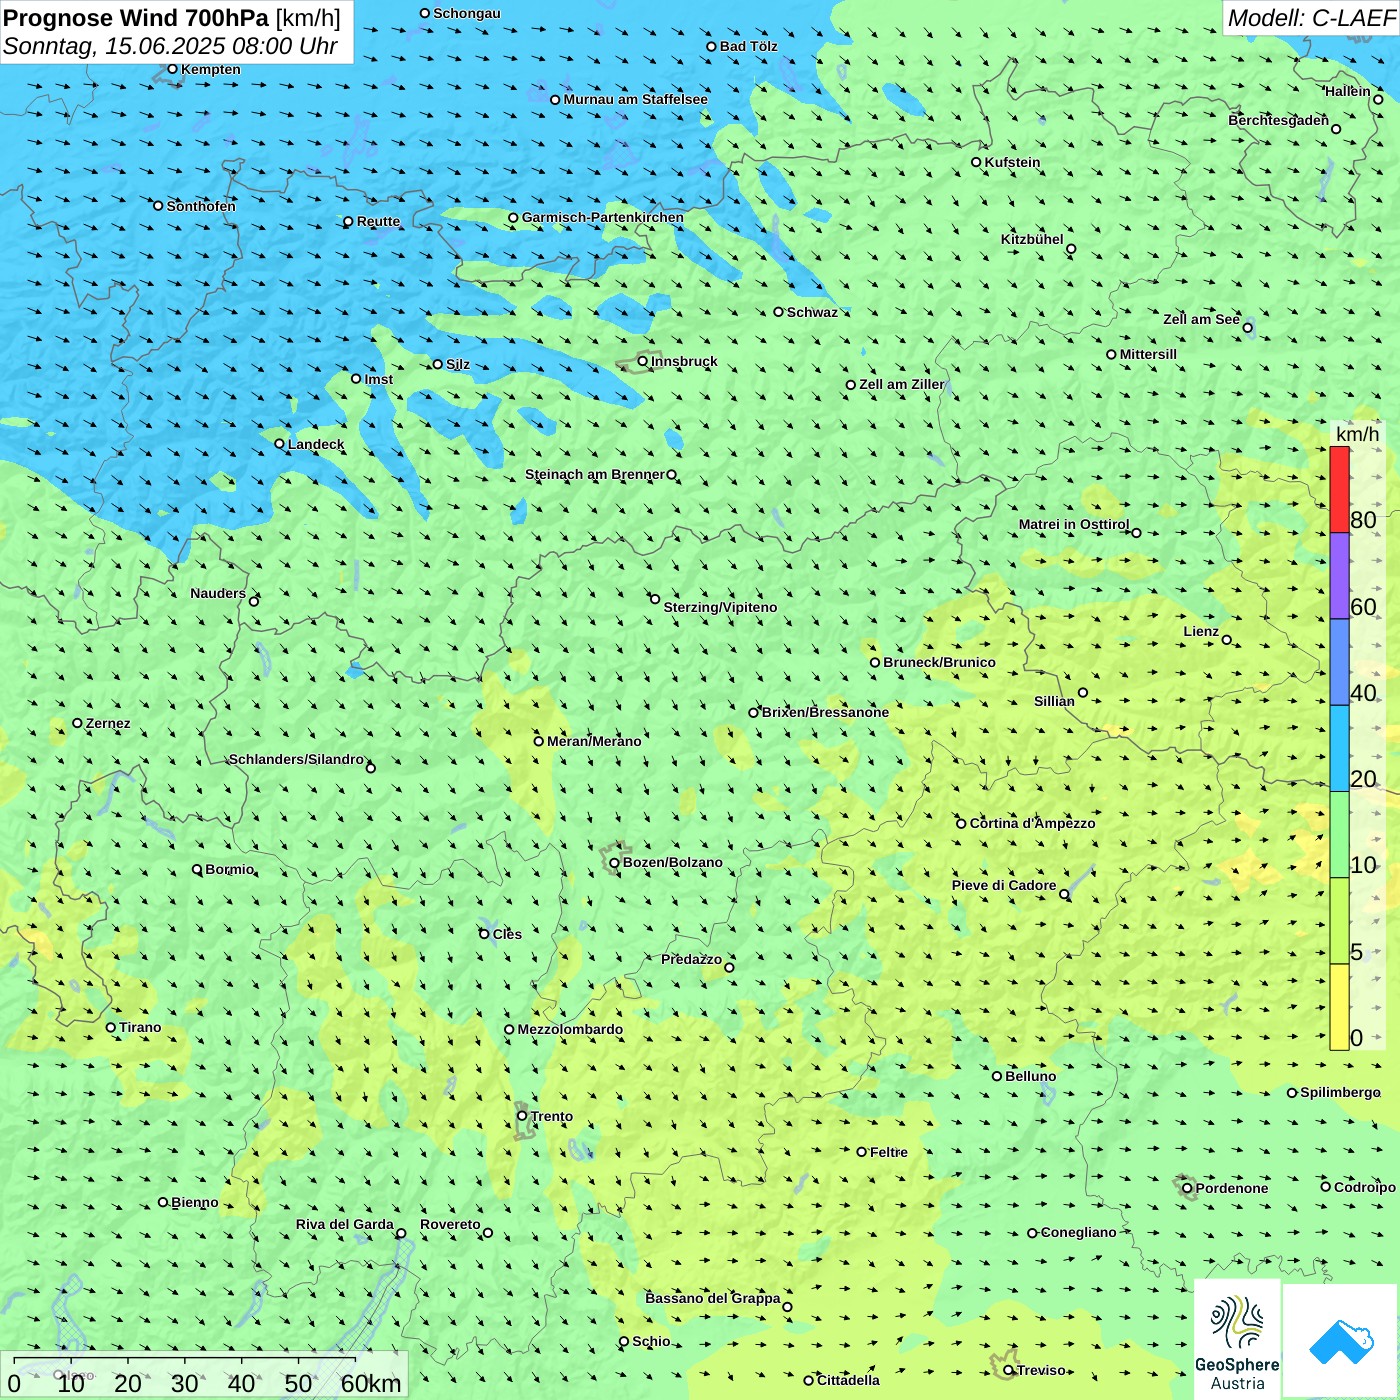Screen dimensions: 1400x1400
Task: Click the Bruneck/Brunico marker
Action: tap(875, 662)
